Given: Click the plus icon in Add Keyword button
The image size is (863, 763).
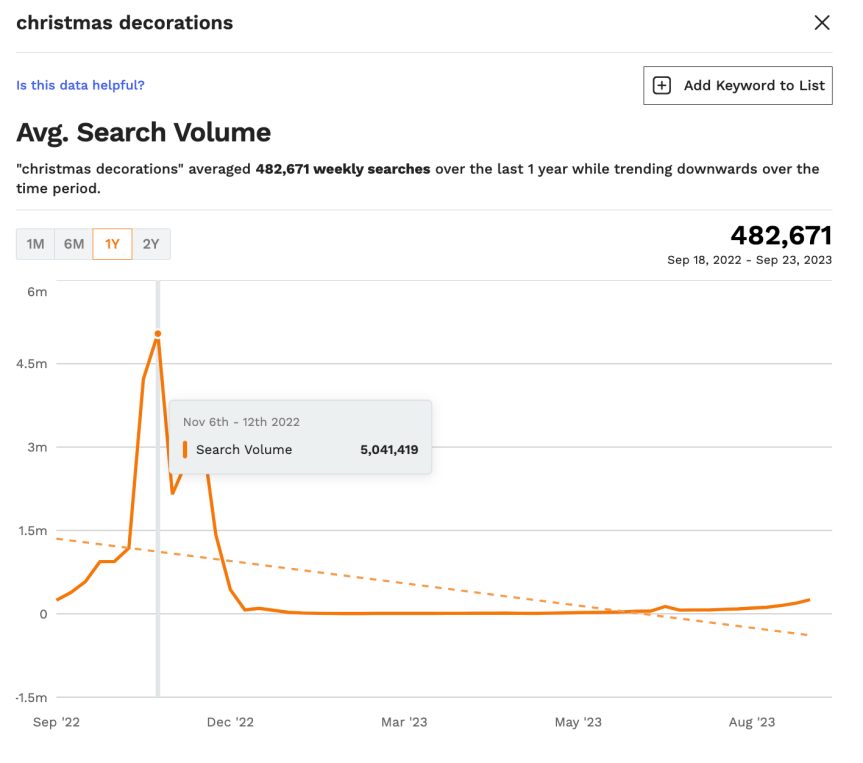Looking at the screenshot, I should [x=662, y=86].
